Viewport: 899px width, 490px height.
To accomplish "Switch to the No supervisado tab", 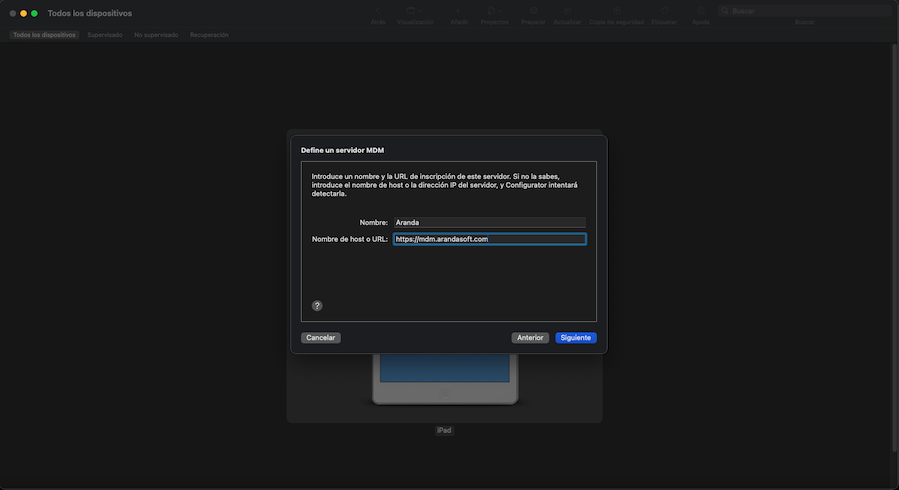I will (156, 35).
